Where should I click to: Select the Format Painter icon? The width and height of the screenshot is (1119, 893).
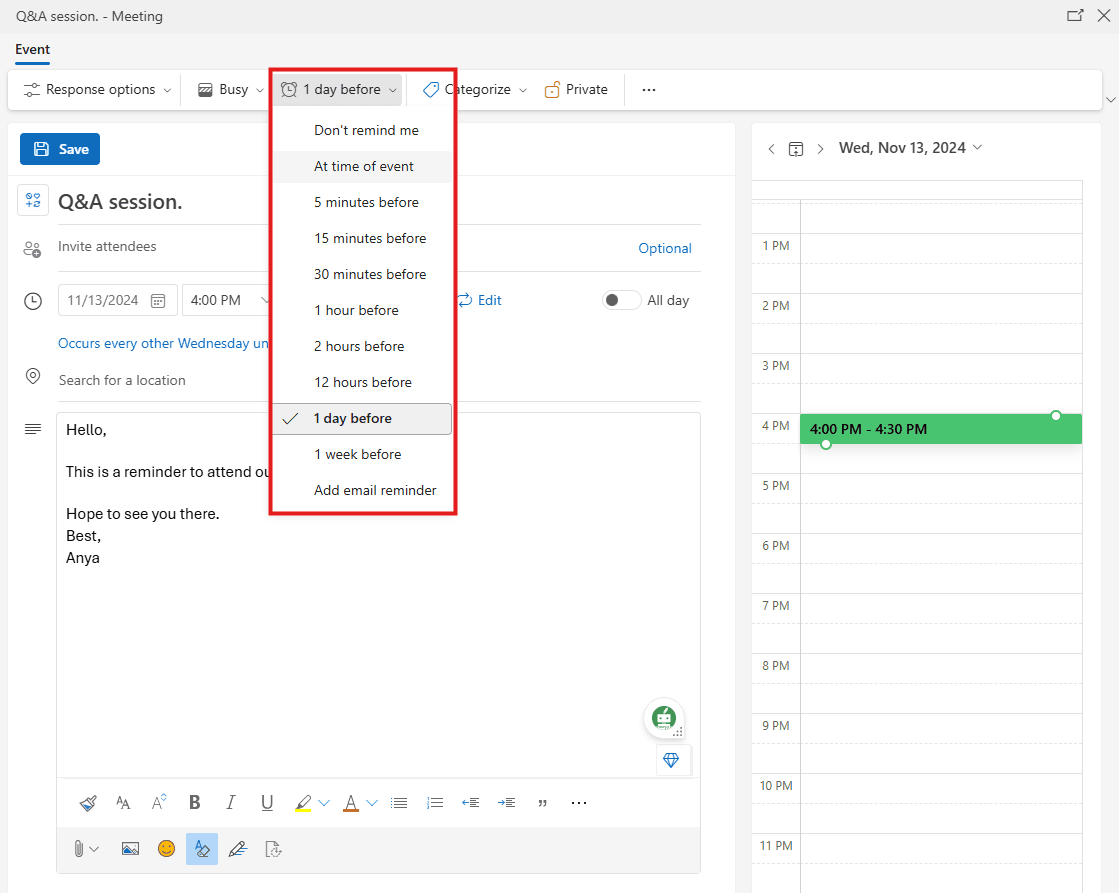click(x=87, y=802)
